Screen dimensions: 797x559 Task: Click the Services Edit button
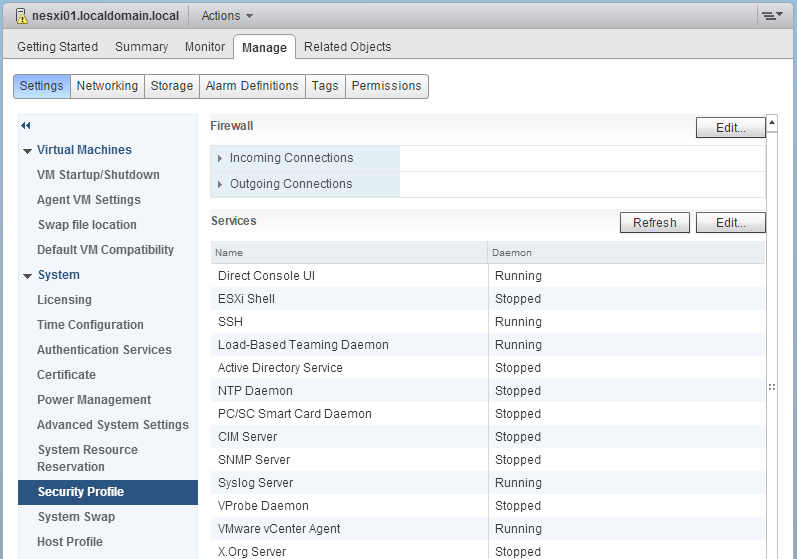coord(730,223)
